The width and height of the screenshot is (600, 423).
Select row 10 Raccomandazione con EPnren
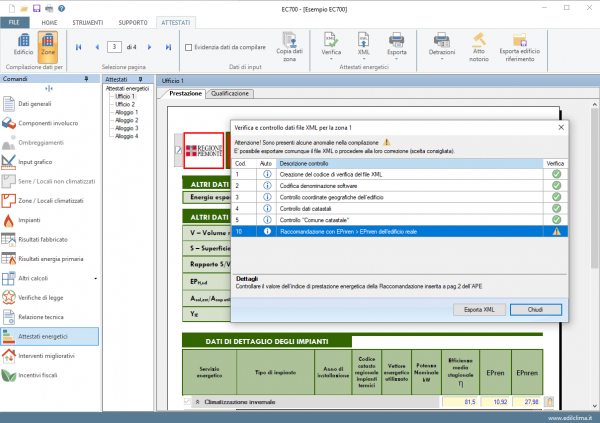[x=399, y=232]
